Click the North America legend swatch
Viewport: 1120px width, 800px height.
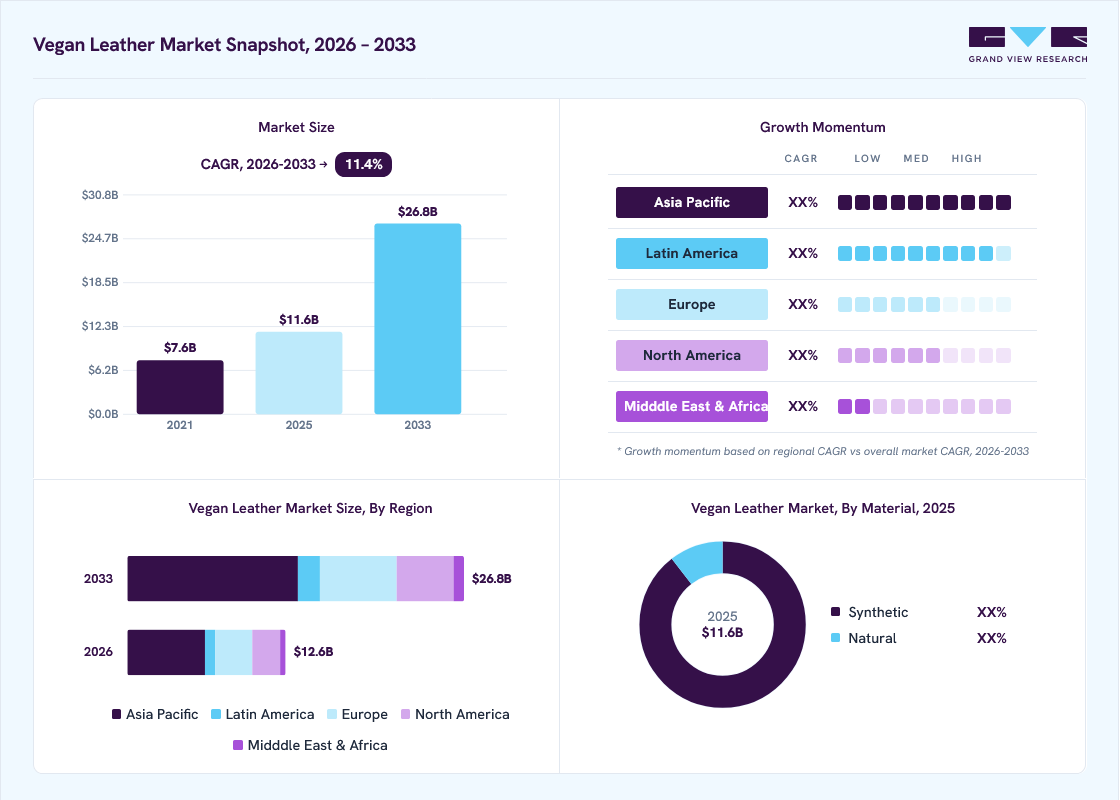tap(406, 714)
